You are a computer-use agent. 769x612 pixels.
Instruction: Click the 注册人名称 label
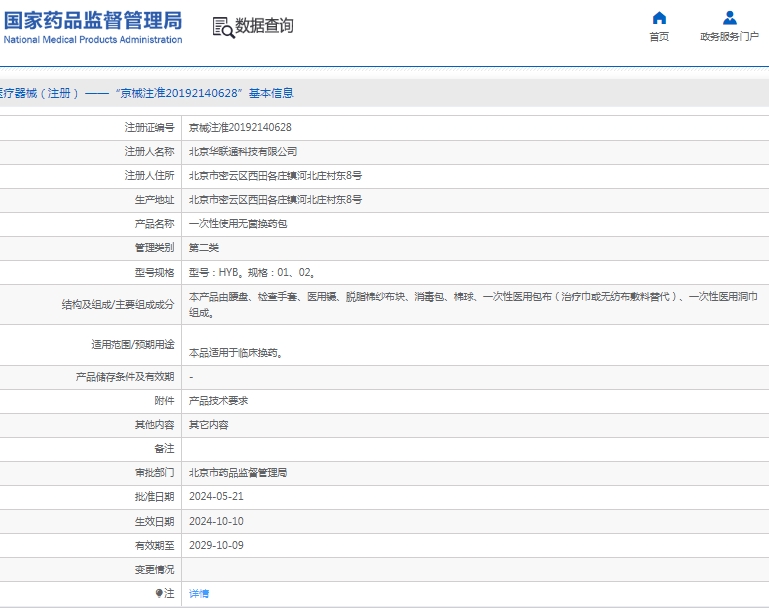tap(150, 152)
